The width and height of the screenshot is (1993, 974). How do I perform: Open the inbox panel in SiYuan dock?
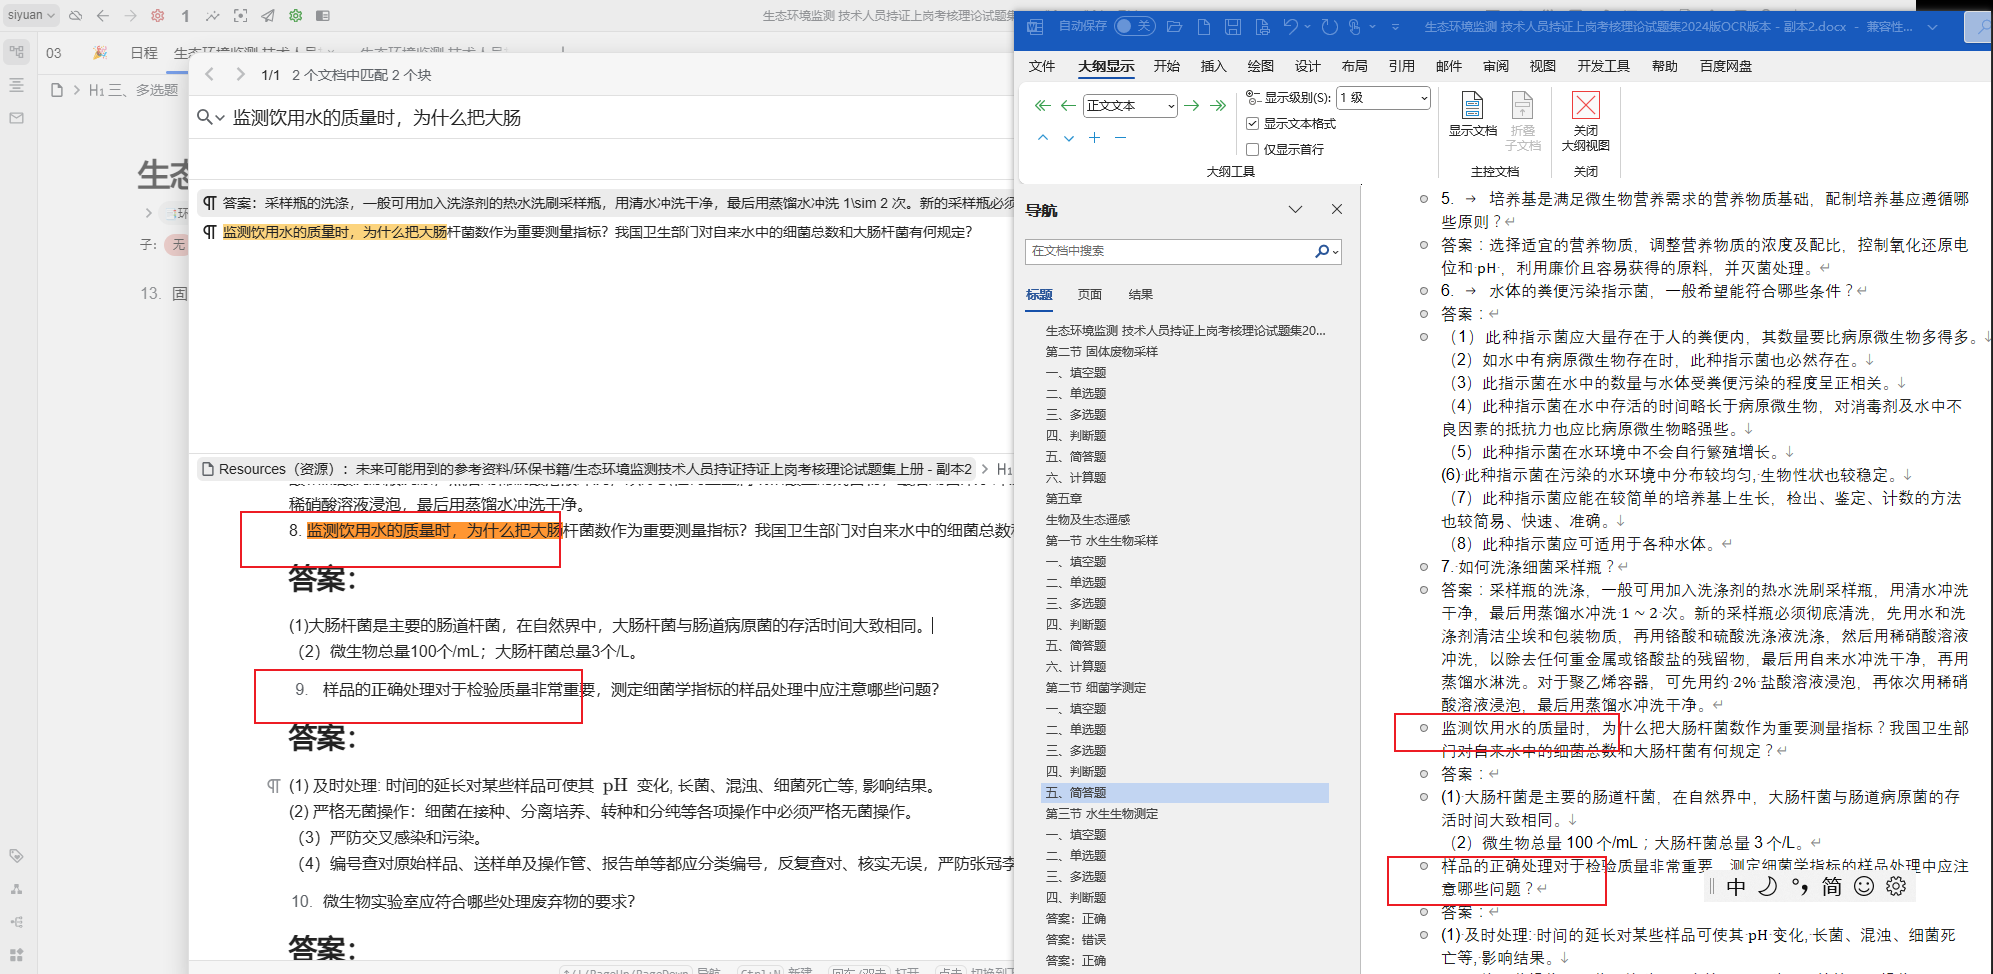pyautogui.click(x=16, y=118)
